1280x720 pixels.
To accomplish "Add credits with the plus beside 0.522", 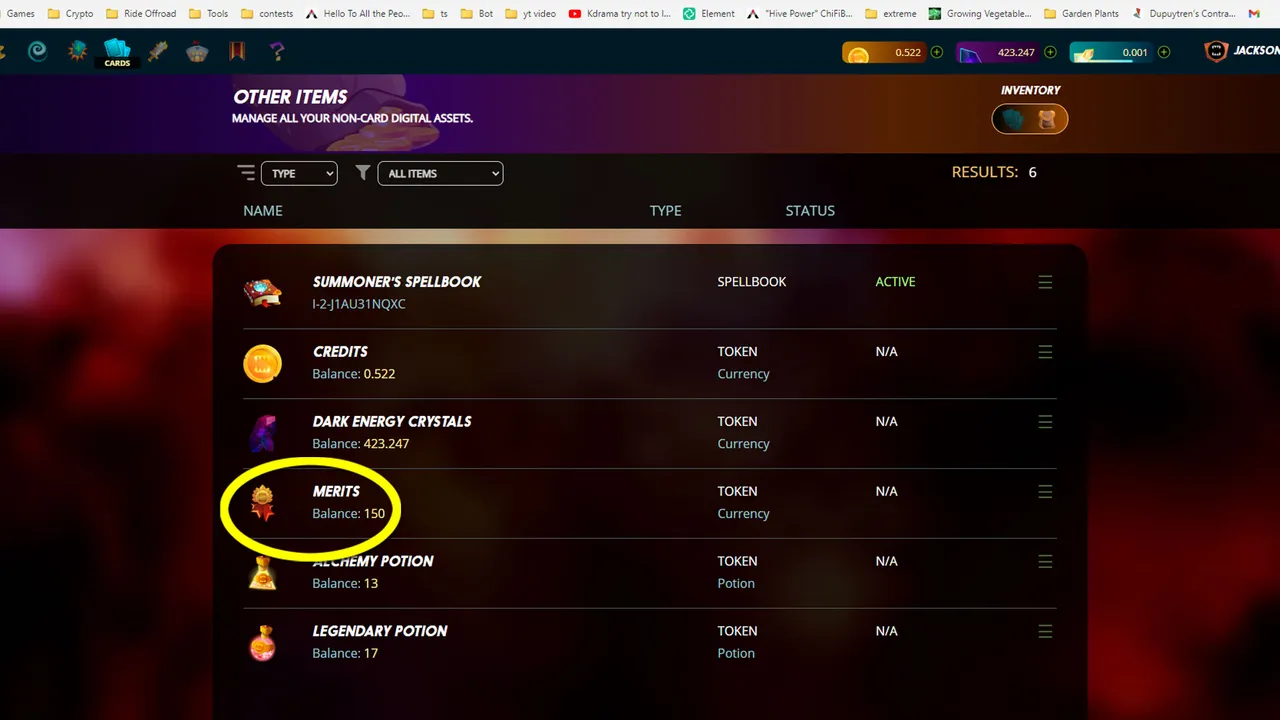I will tap(937, 52).
